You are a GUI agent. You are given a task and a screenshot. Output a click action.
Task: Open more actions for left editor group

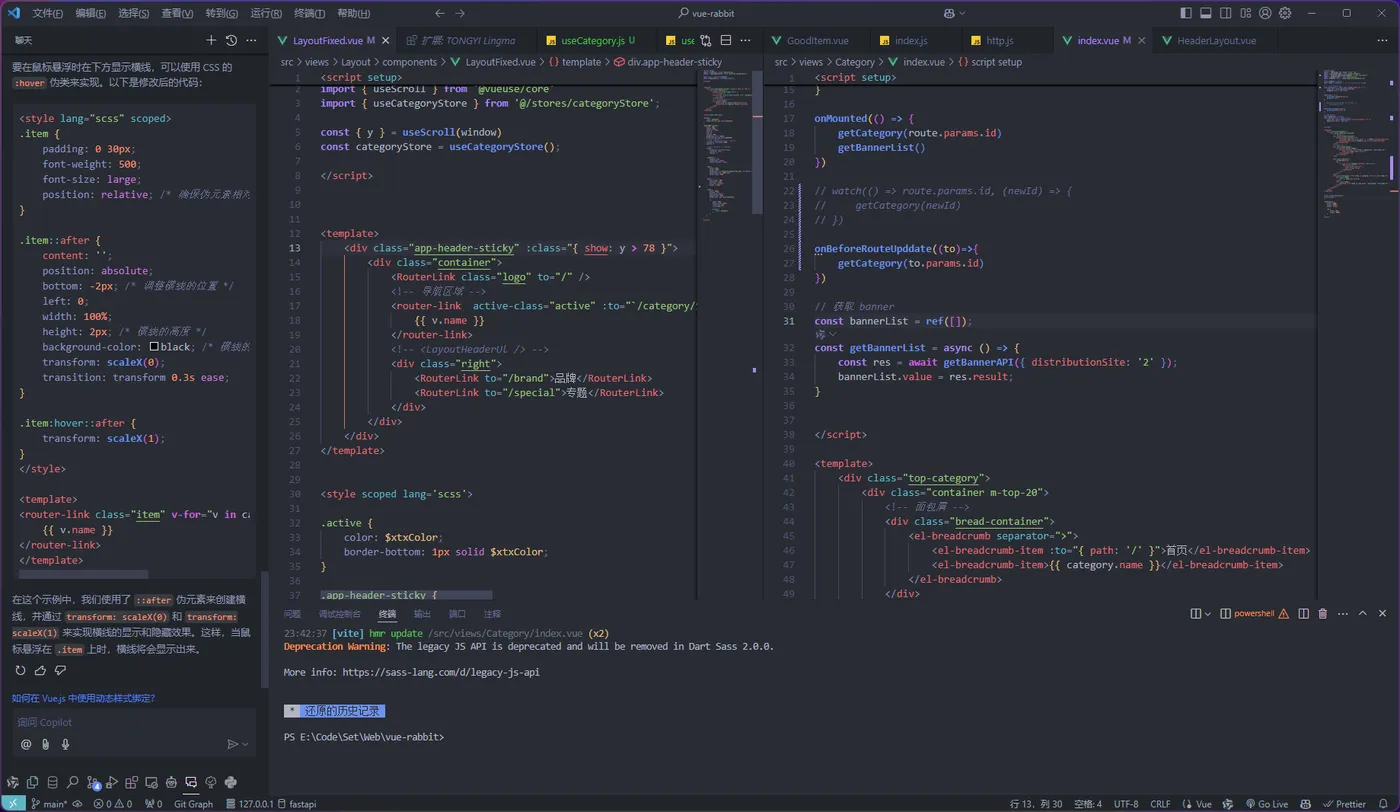pyautogui.click(x=746, y=41)
